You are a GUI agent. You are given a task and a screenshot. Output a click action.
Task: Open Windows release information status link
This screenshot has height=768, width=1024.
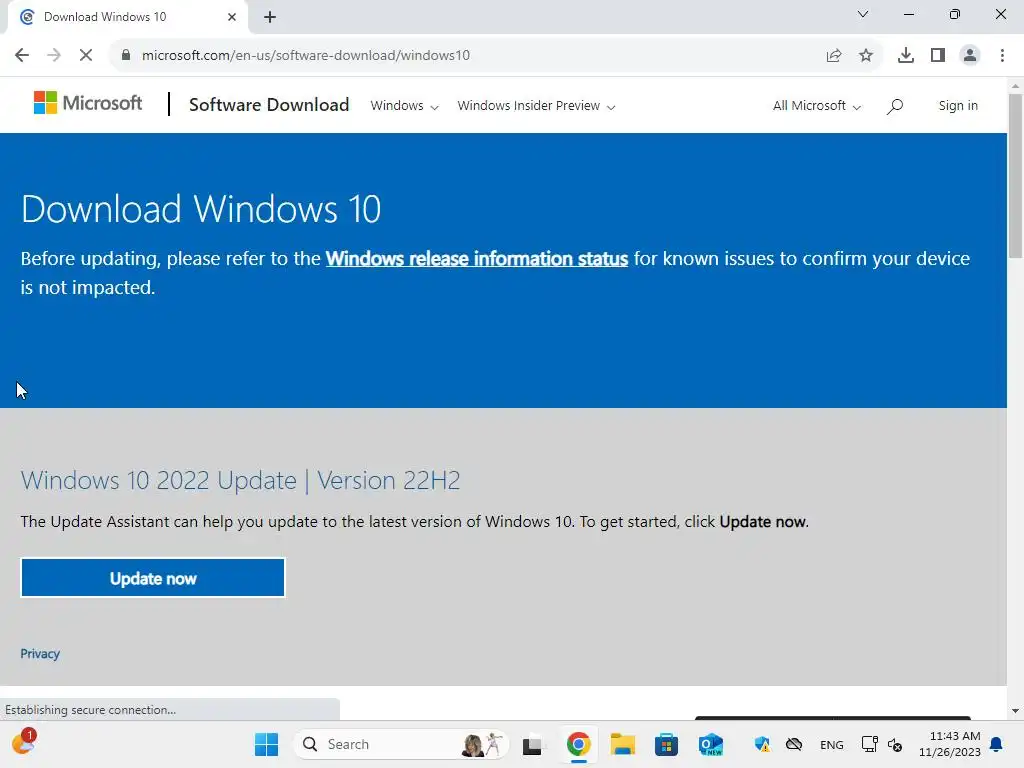477,259
